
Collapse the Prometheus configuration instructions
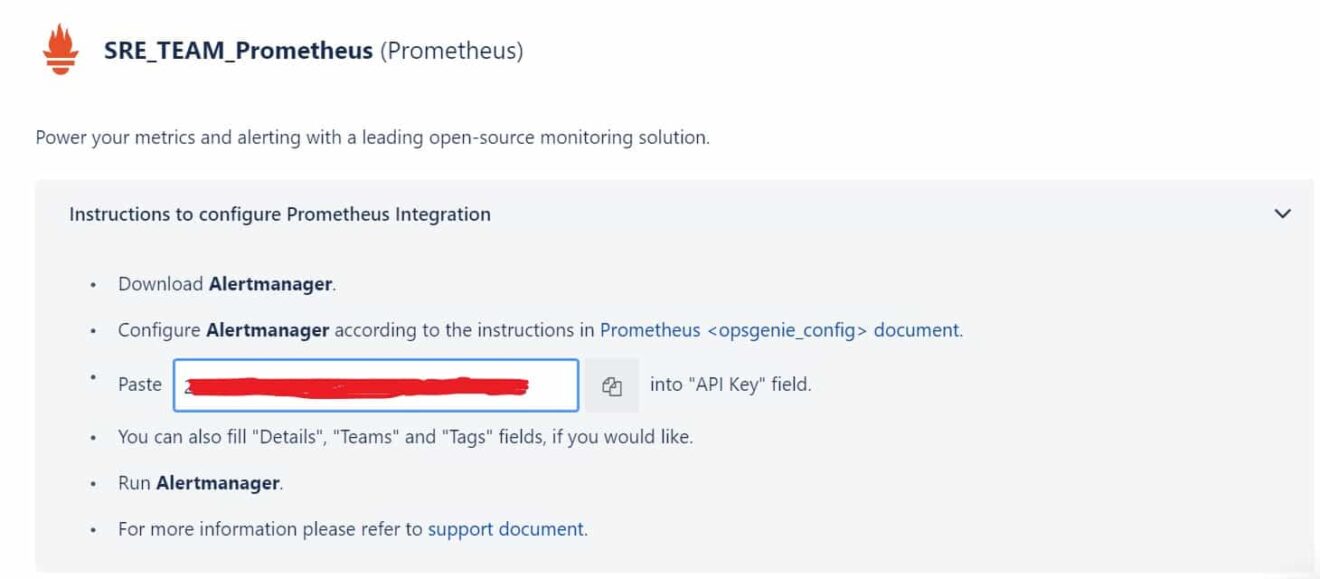[1281, 214]
